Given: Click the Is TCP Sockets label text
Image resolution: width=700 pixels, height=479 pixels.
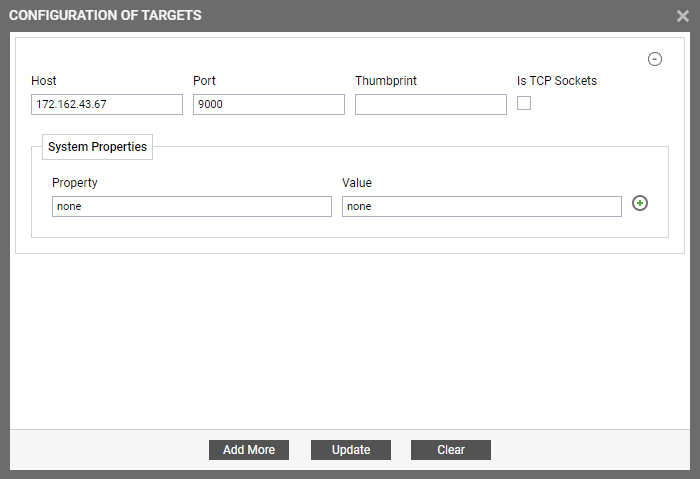Looking at the screenshot, I should 557,81.
